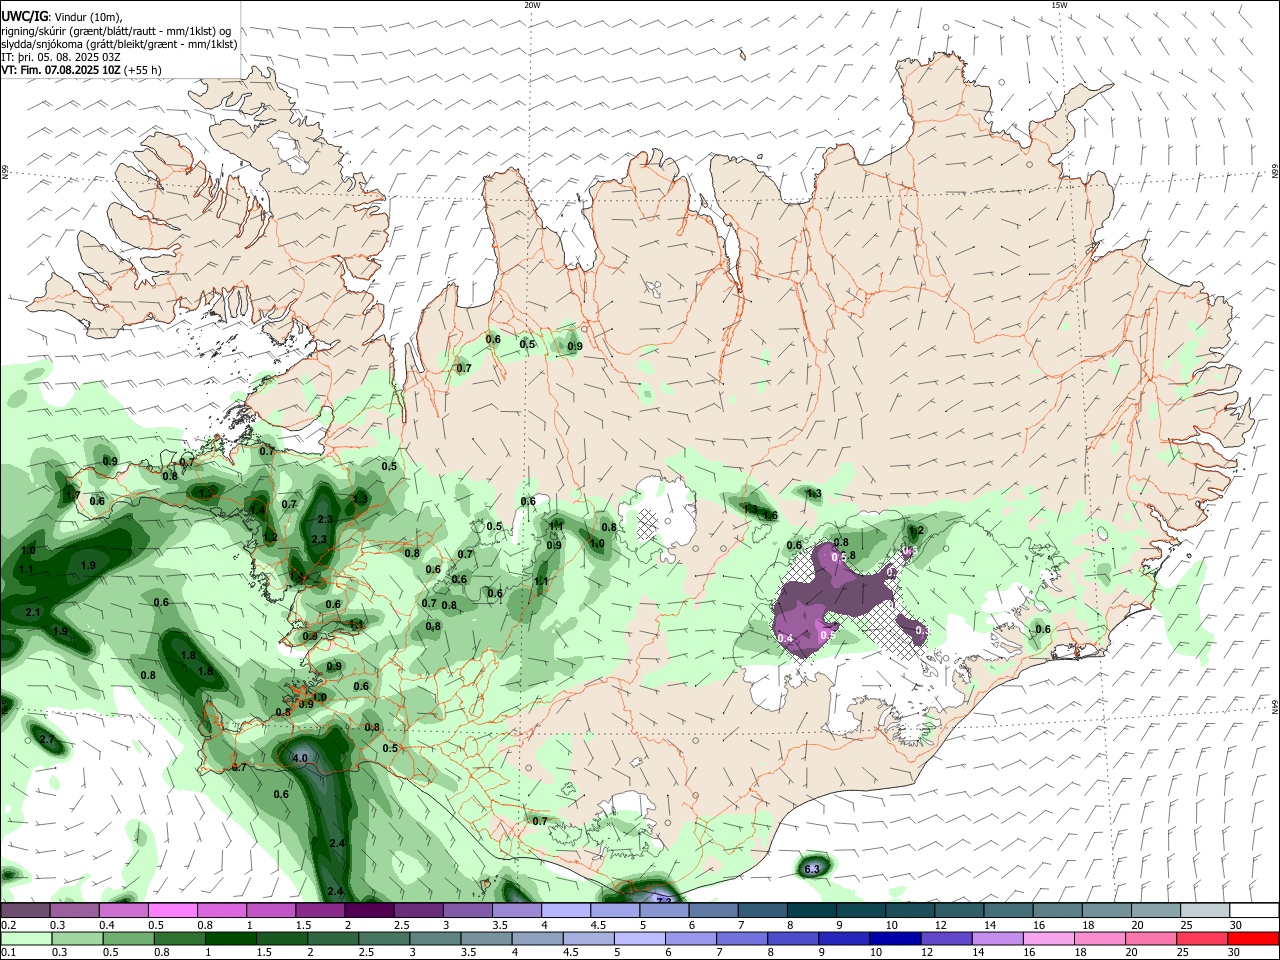Click the '64N' latitude label on right edge
This screenshot has height=960, width=1280.
click(1275, 706)
